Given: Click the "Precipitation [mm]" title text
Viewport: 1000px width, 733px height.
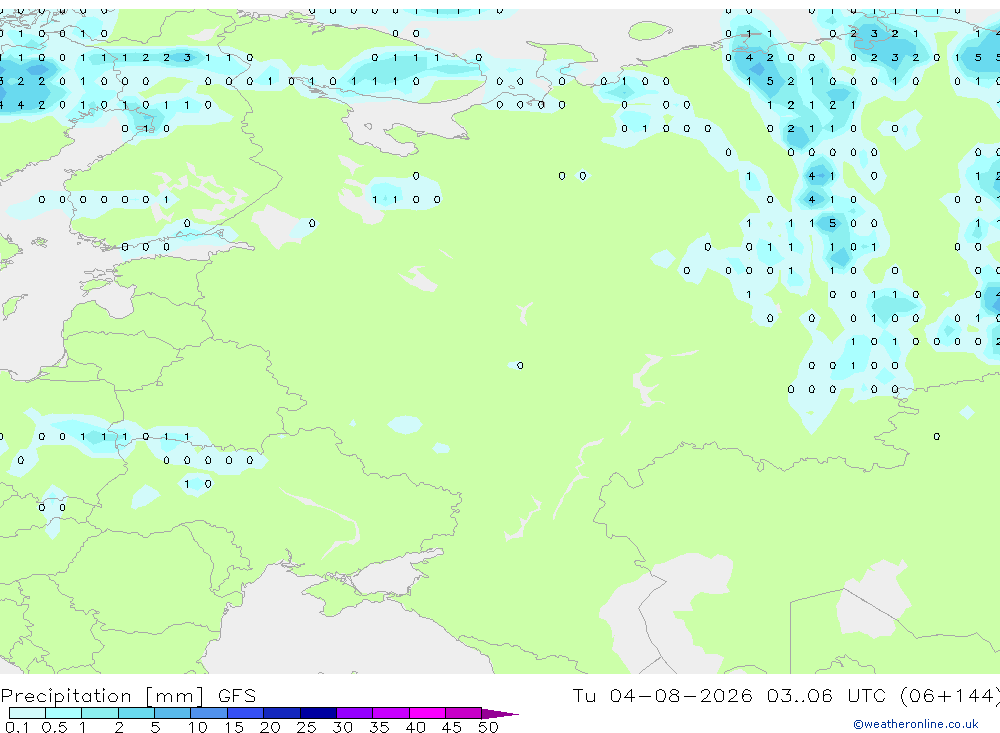Looking at the screenshot, I should [x=102, y=696].
